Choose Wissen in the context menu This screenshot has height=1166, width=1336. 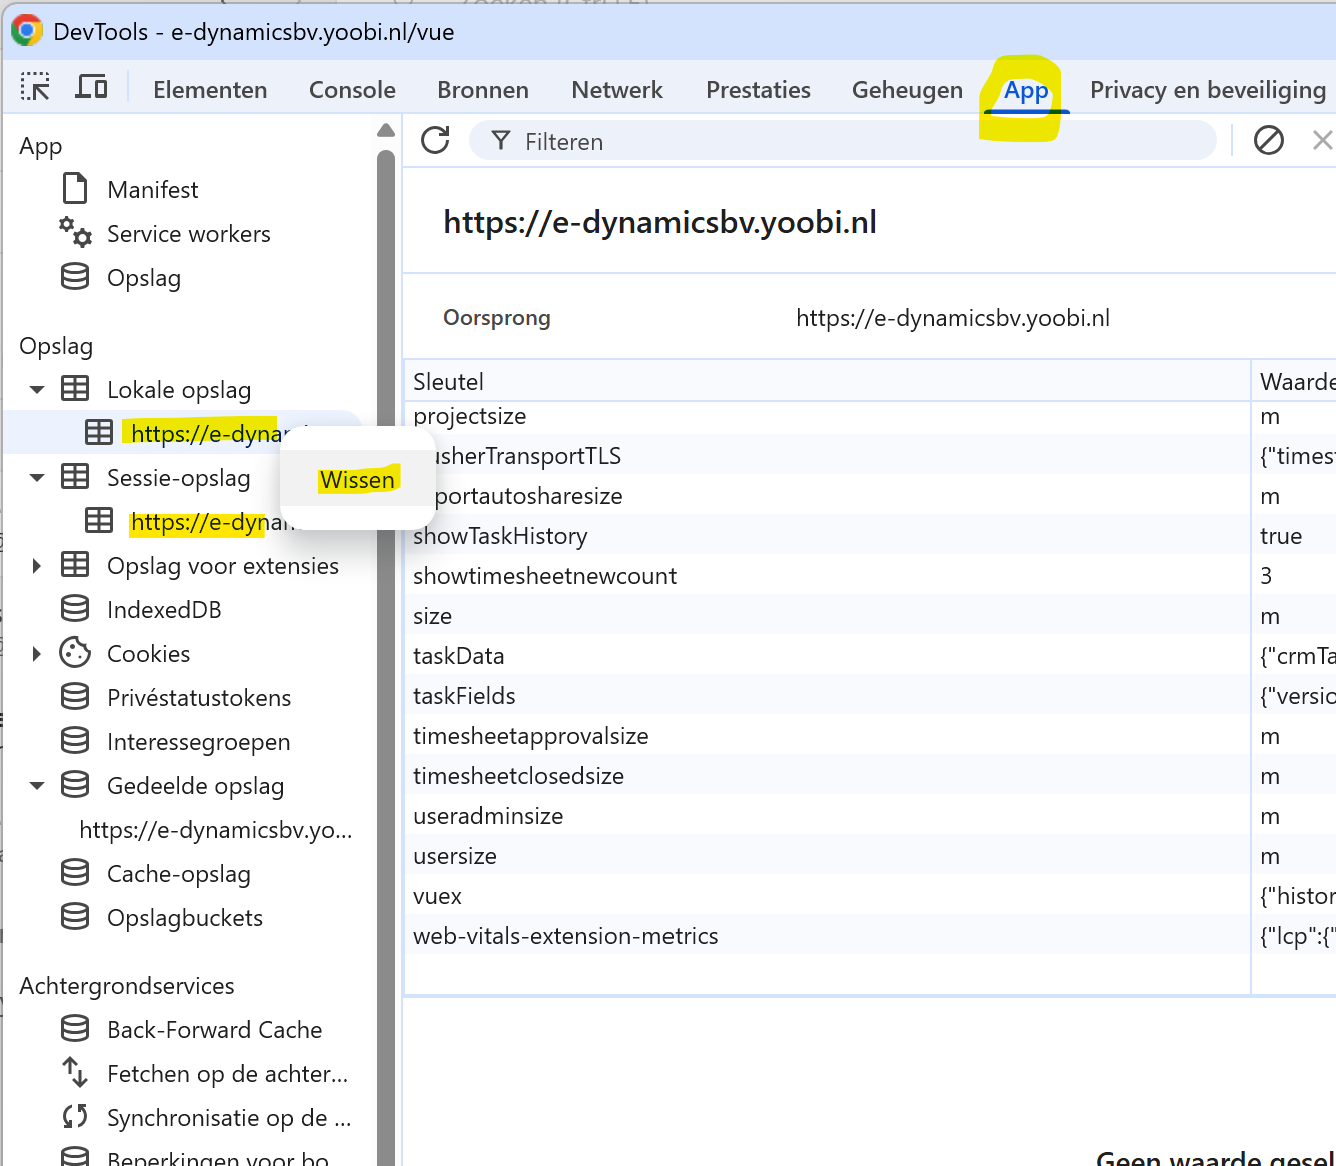click(x=357, y=480)
